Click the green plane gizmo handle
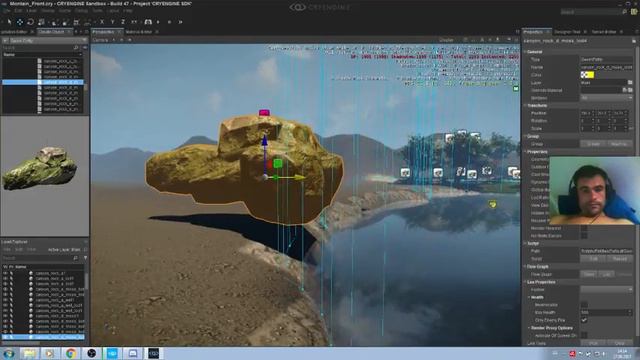The image size is (640, 360). (278, 163)
